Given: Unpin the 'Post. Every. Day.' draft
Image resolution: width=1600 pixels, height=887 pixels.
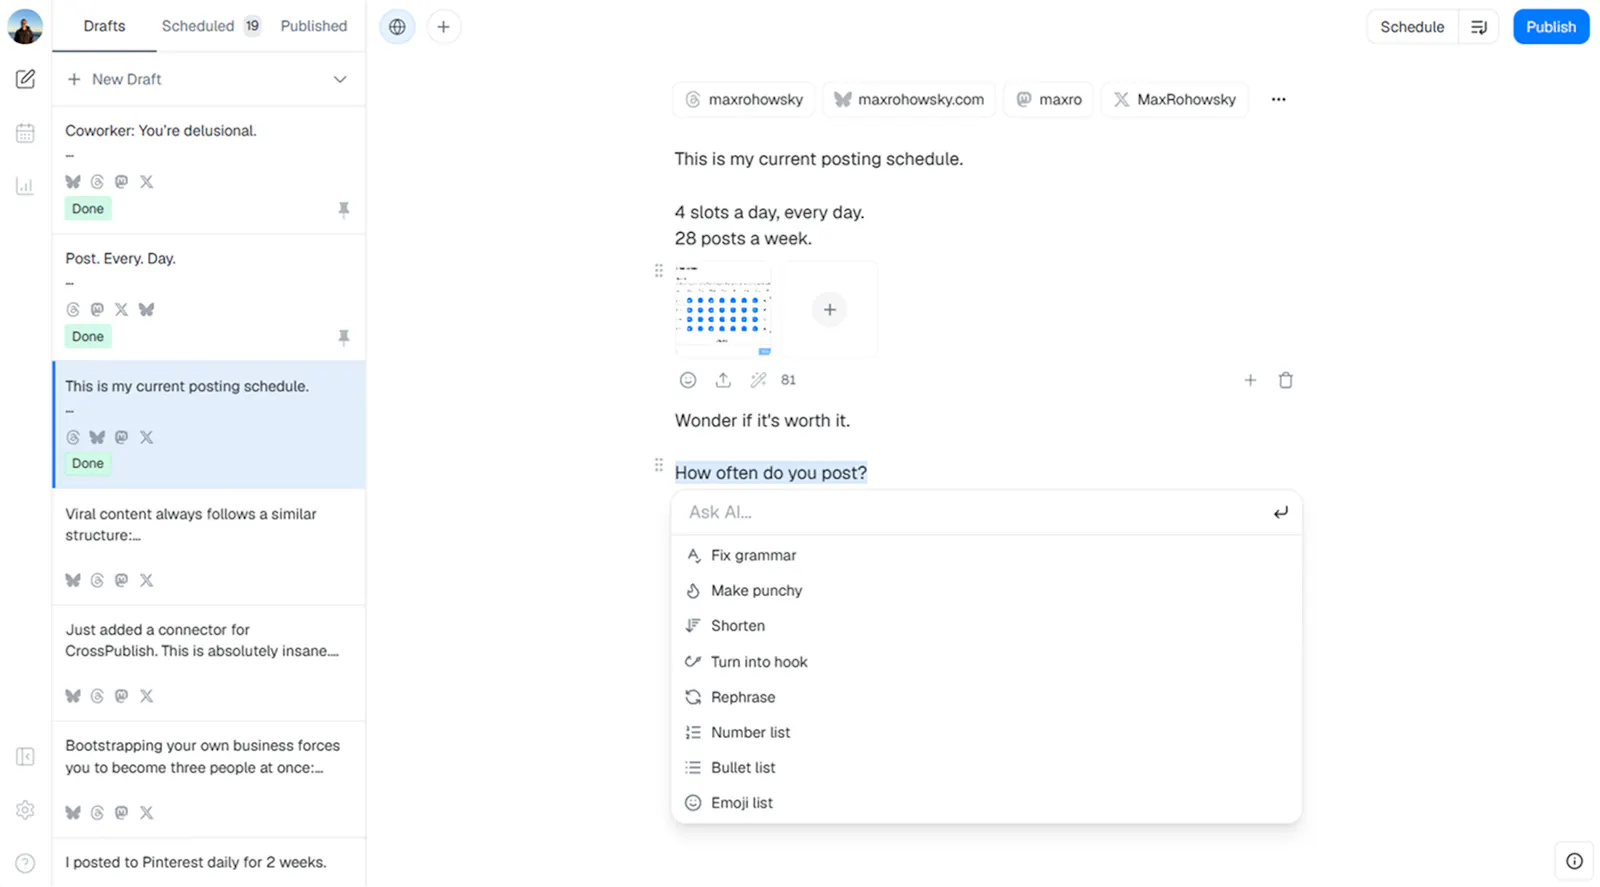Looking at the screenshot, I should pyautogui.click(x=344, y=337).
